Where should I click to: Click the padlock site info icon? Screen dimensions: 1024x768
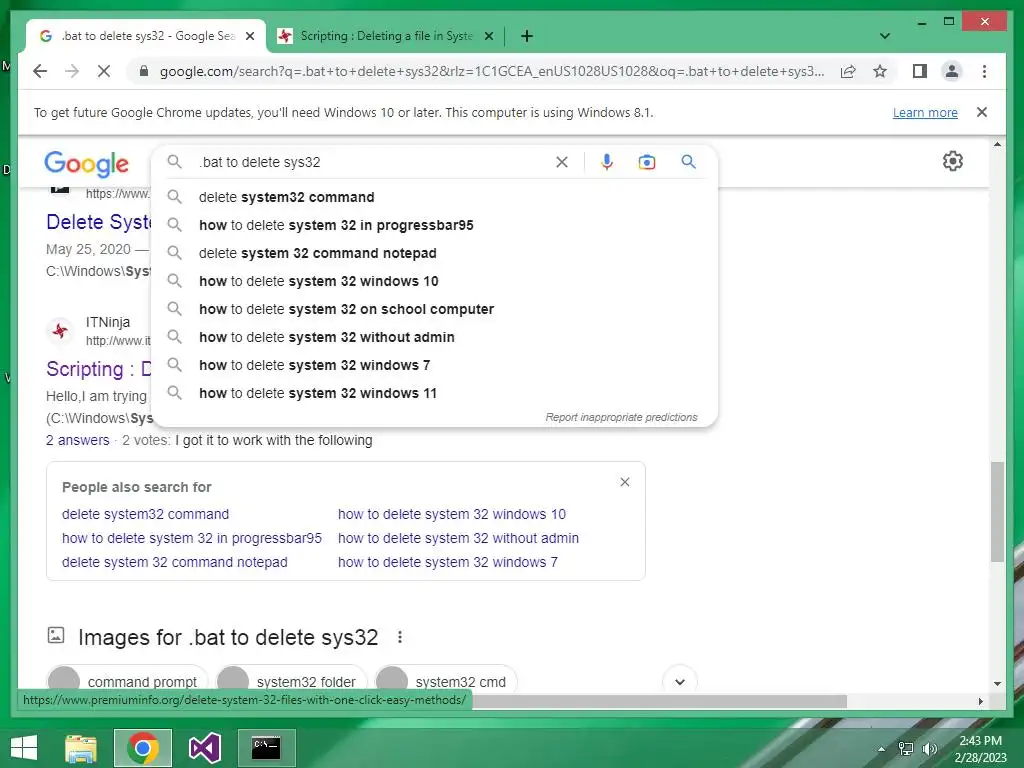[x=144, y=71]
